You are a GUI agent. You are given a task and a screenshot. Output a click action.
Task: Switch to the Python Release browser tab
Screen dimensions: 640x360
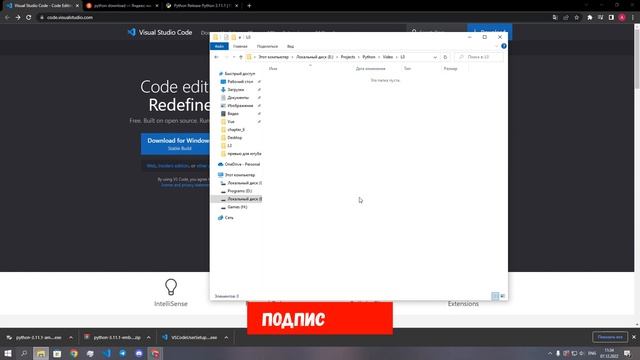[x=202, y=6]
